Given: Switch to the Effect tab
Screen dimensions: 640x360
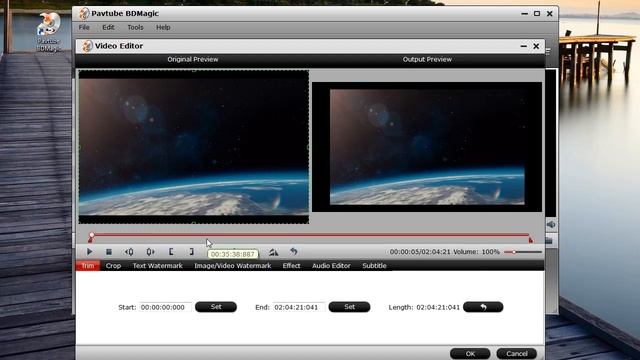Looking at the screenshot, I should pos(291,266).
